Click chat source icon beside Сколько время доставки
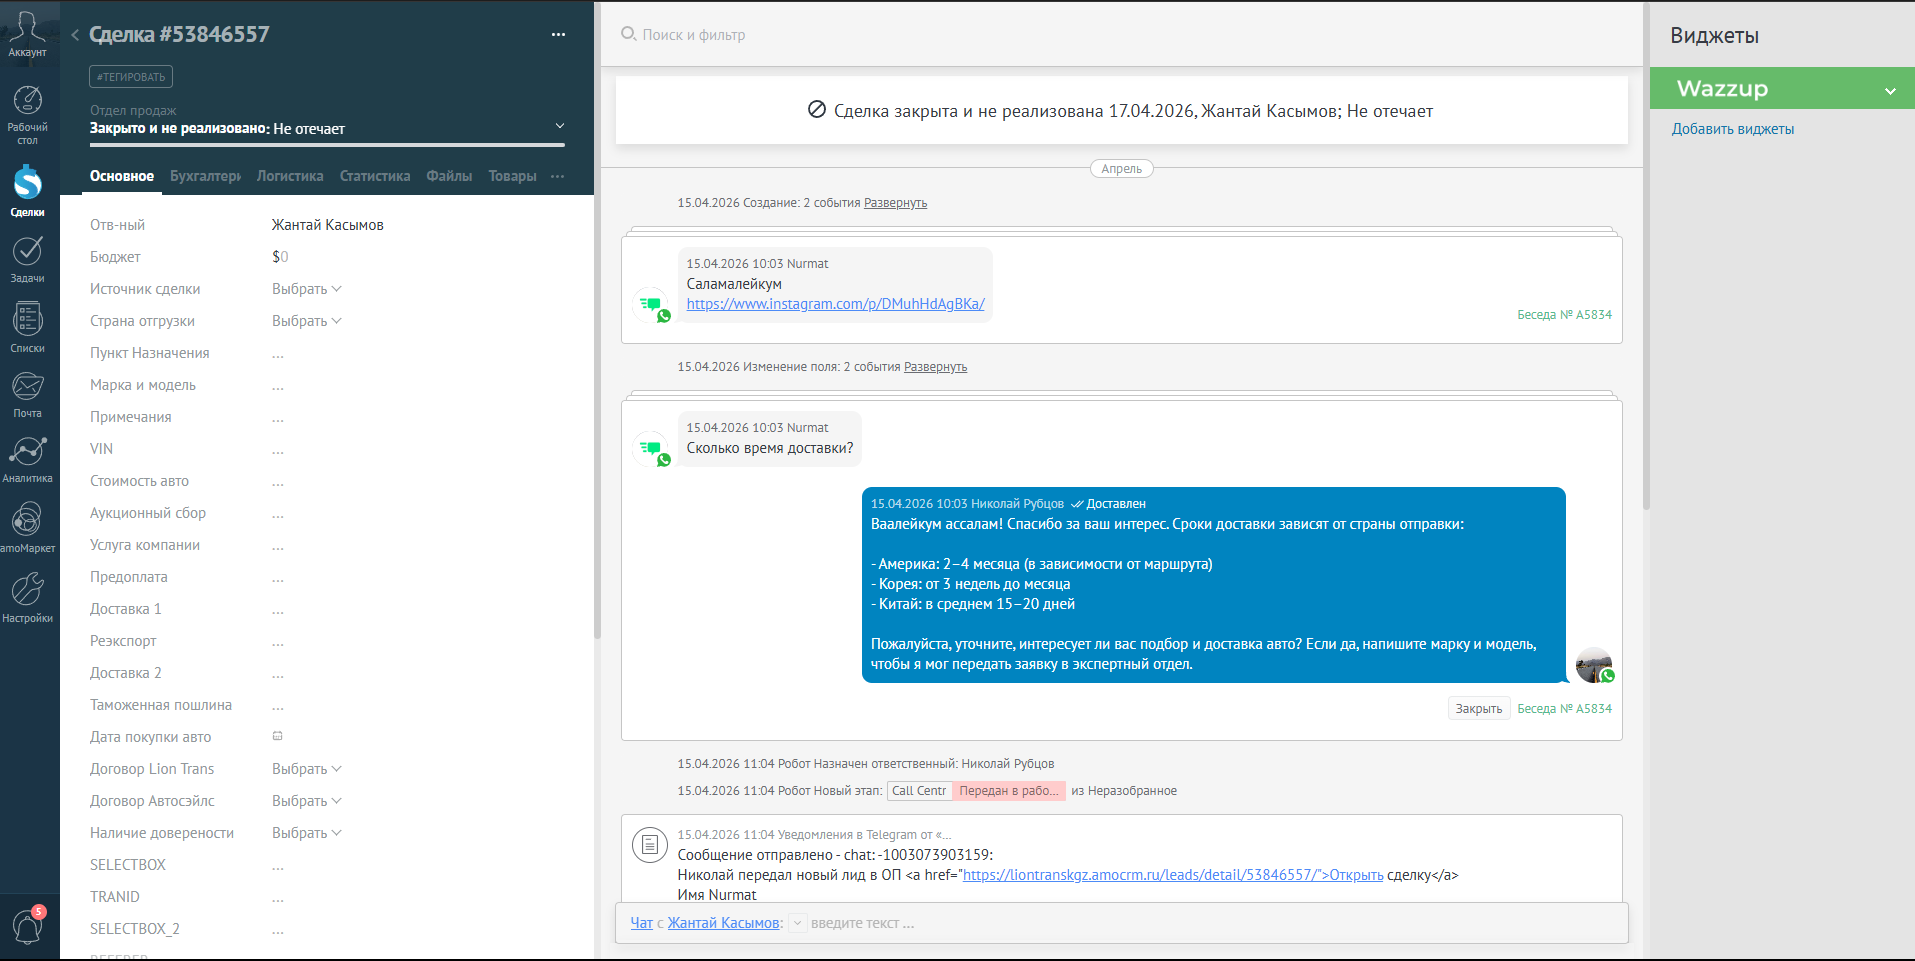The image size is (1915, 961). click(652, 449)
